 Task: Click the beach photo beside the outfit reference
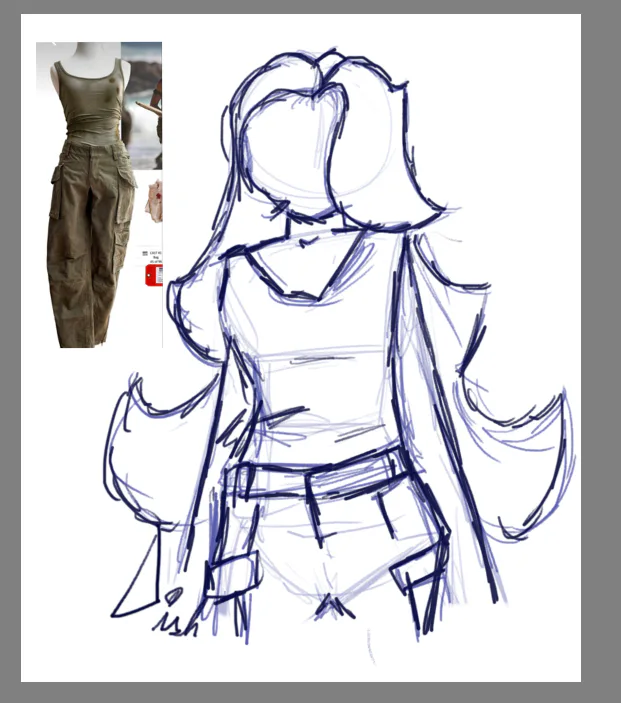pyautogui.click(x=141, y=106)
